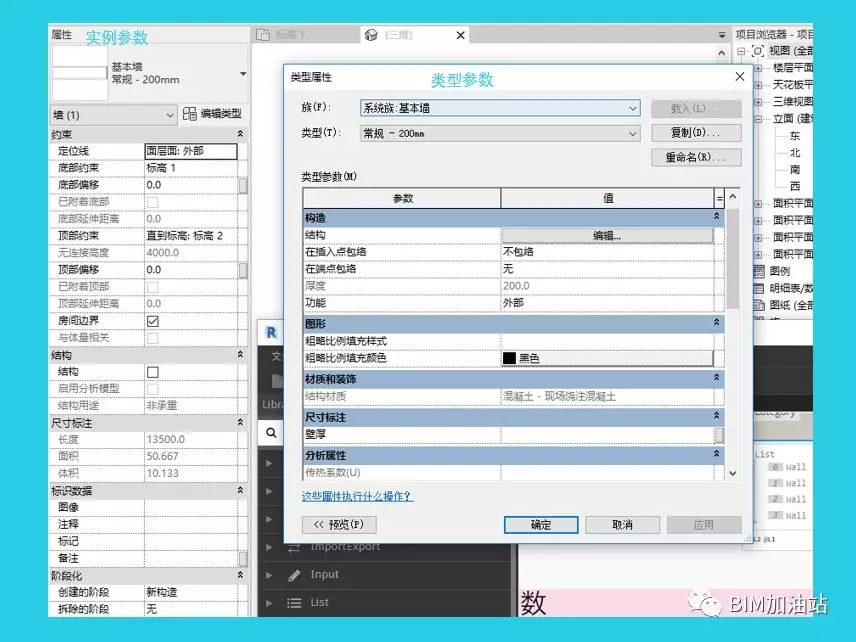The height and width of the screenshot is (642, 856).
Task: Click the Legends icon in Project Browser
Action: click(758, 271)
